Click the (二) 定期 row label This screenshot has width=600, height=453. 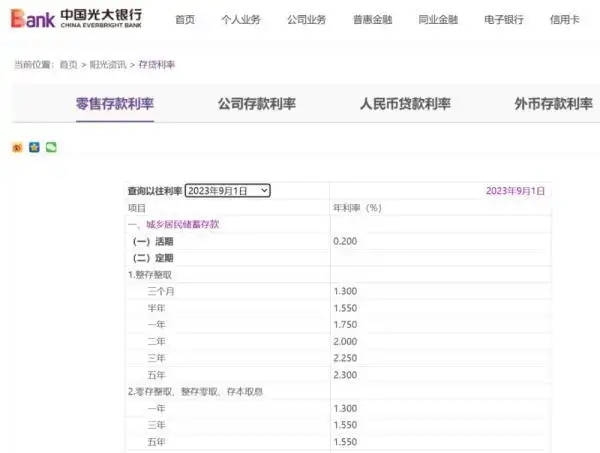[x=153, y=258]
